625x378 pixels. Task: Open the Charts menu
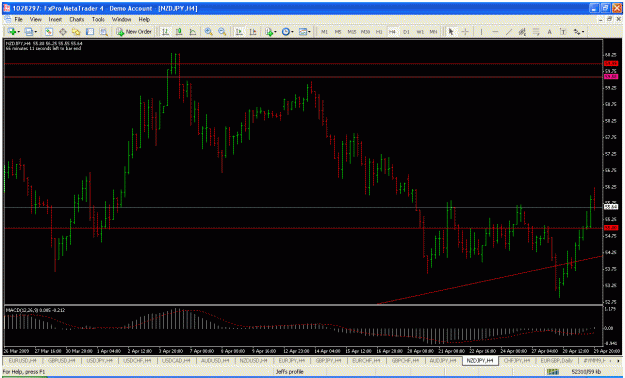tap(77, 19)
